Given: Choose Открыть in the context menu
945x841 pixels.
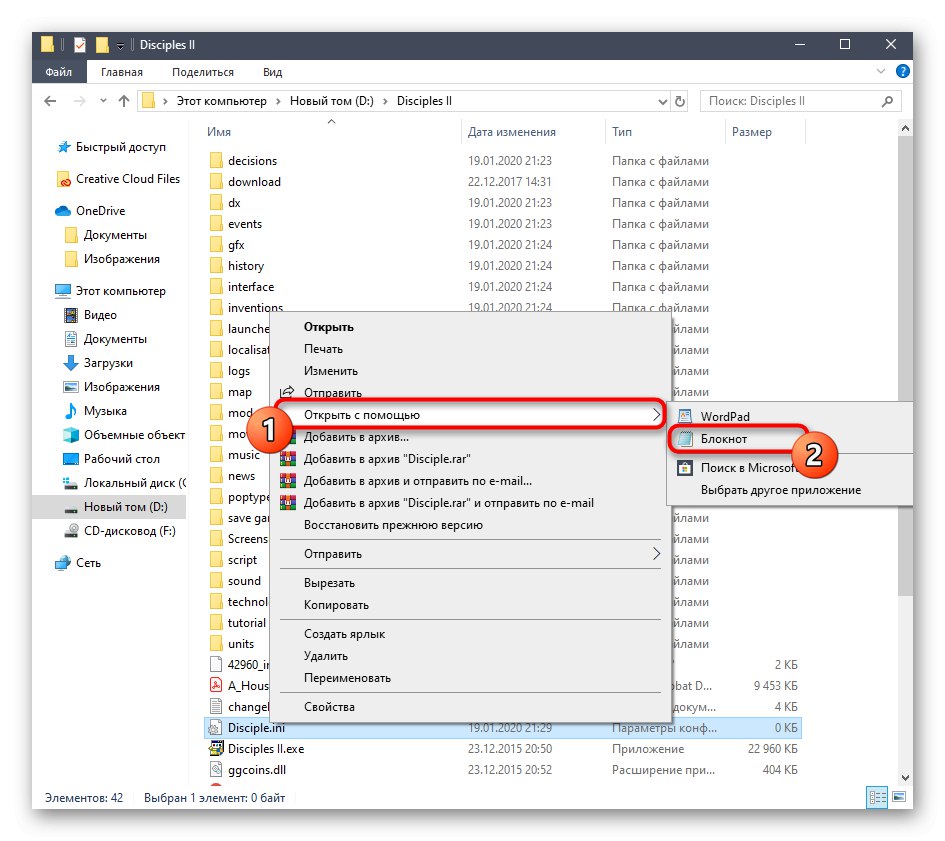Looking at the screenshot, I should [328, 327].
